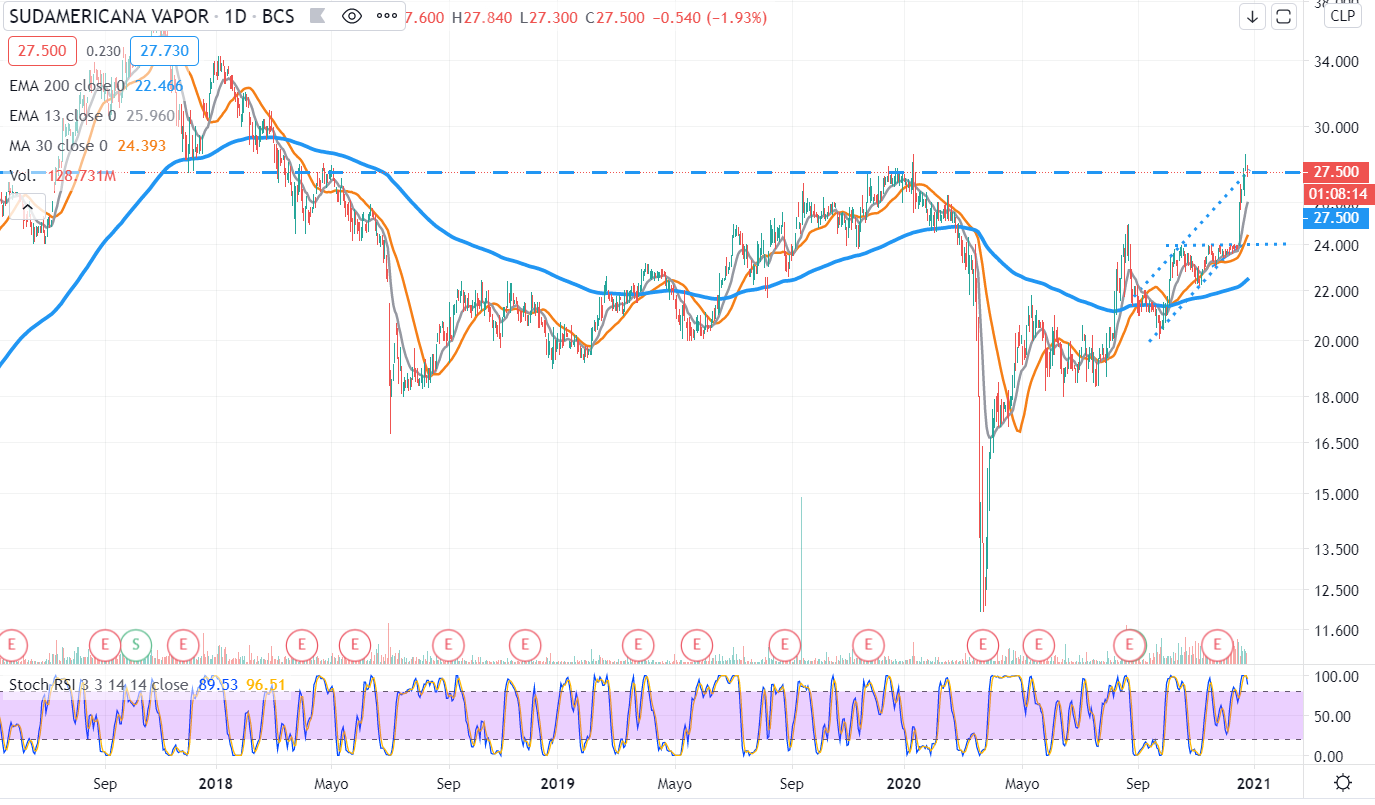This screenshot has height=805, width=1375.
Task: Click the last E earnings marker before 2021
Action: tap(1218, 644)
